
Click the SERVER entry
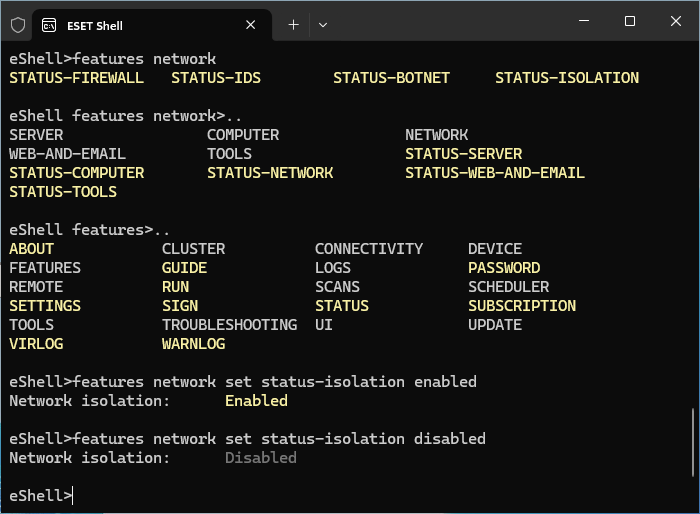coord(36,135)
